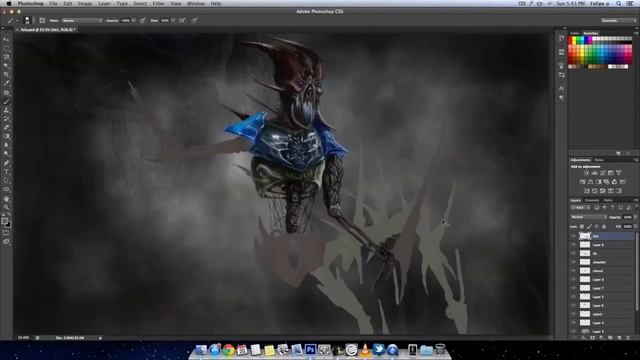Add a Hue/Saturation adjustment

click(582, 182)
